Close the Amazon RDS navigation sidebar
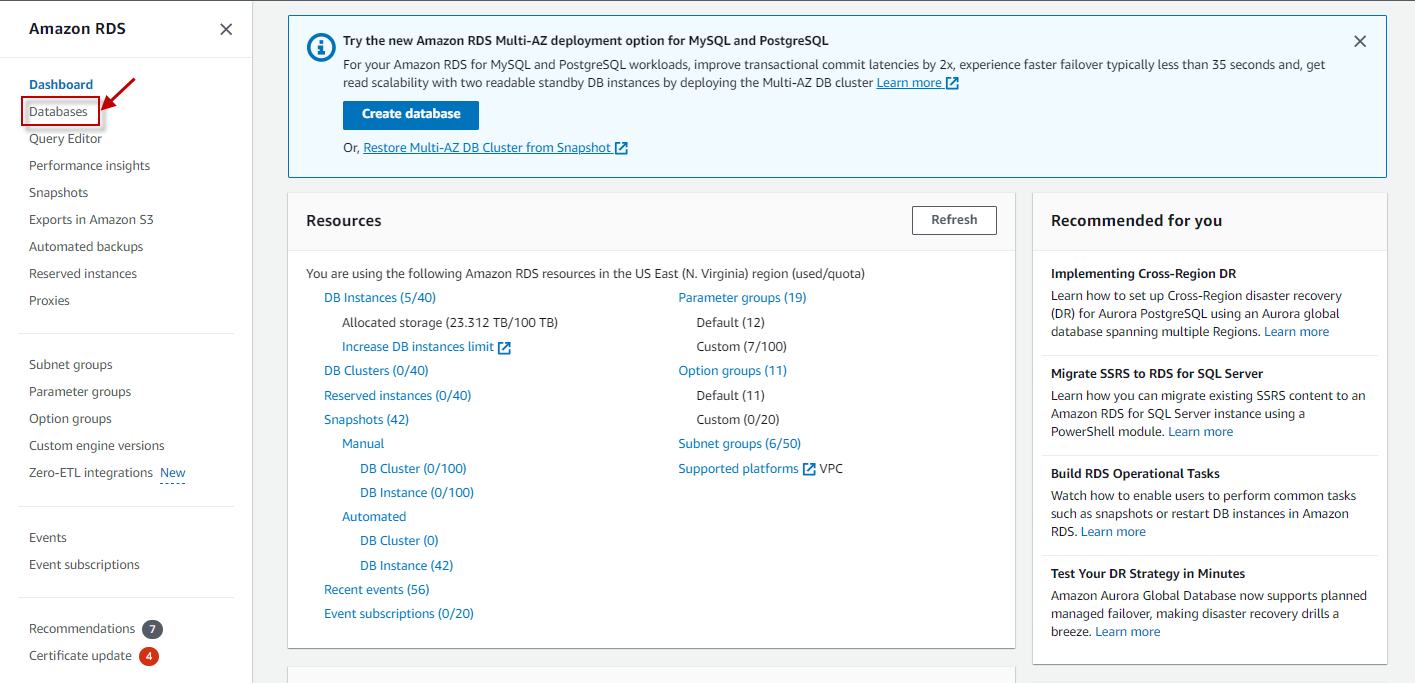The image size is (1415, 683). pos(226,29)
